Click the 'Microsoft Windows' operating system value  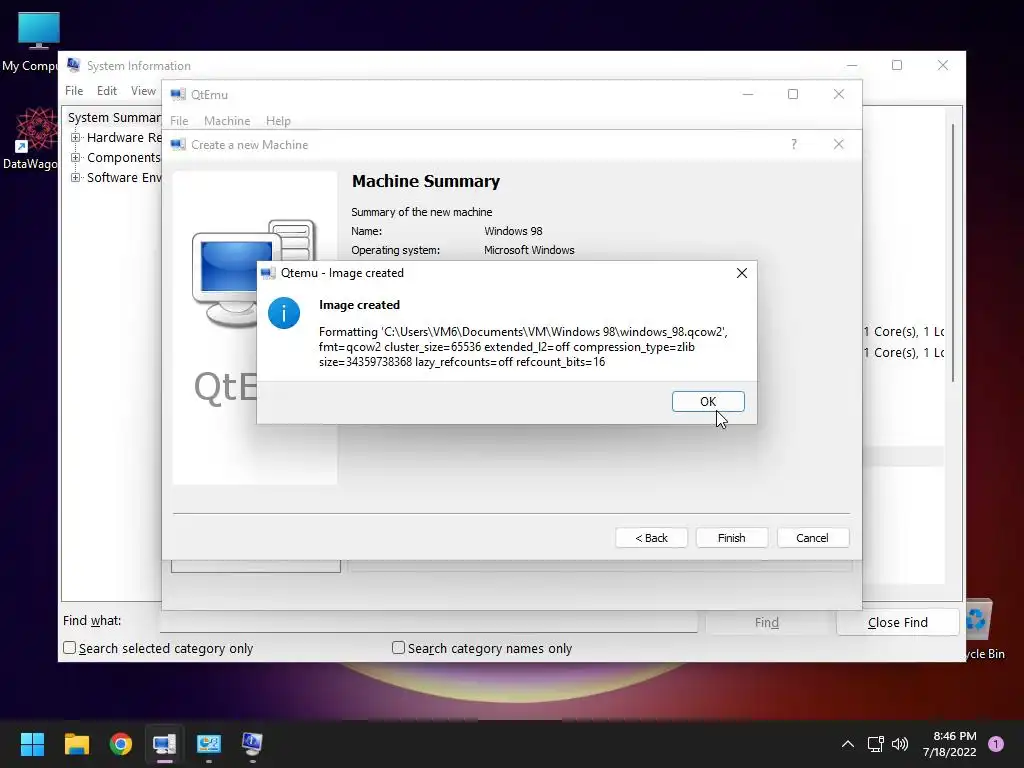pos(529,250)
